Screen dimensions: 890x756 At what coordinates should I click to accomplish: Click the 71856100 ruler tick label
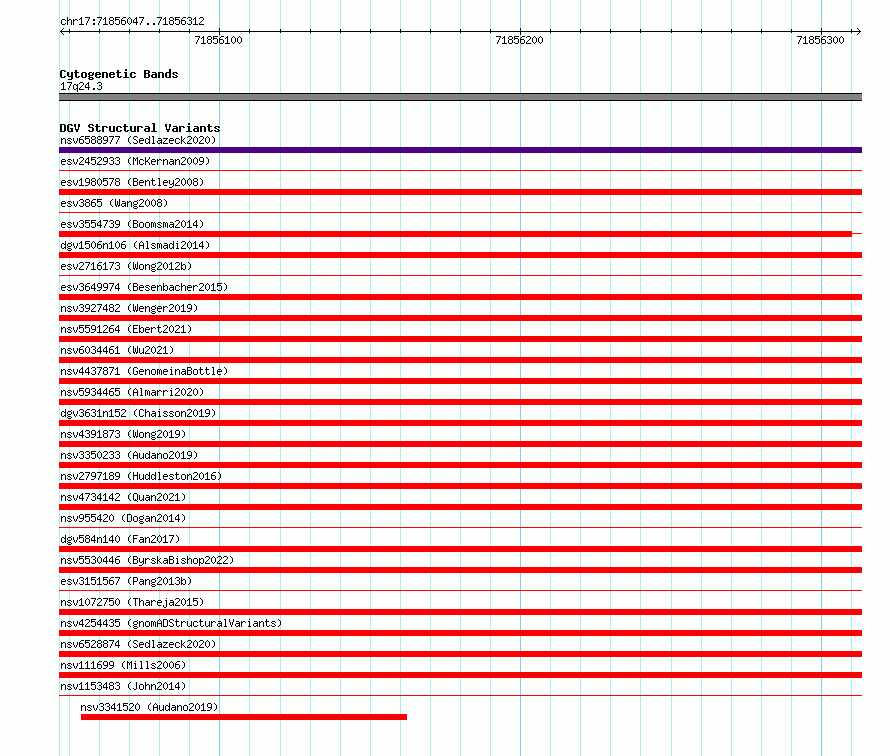tap(218, 40)
